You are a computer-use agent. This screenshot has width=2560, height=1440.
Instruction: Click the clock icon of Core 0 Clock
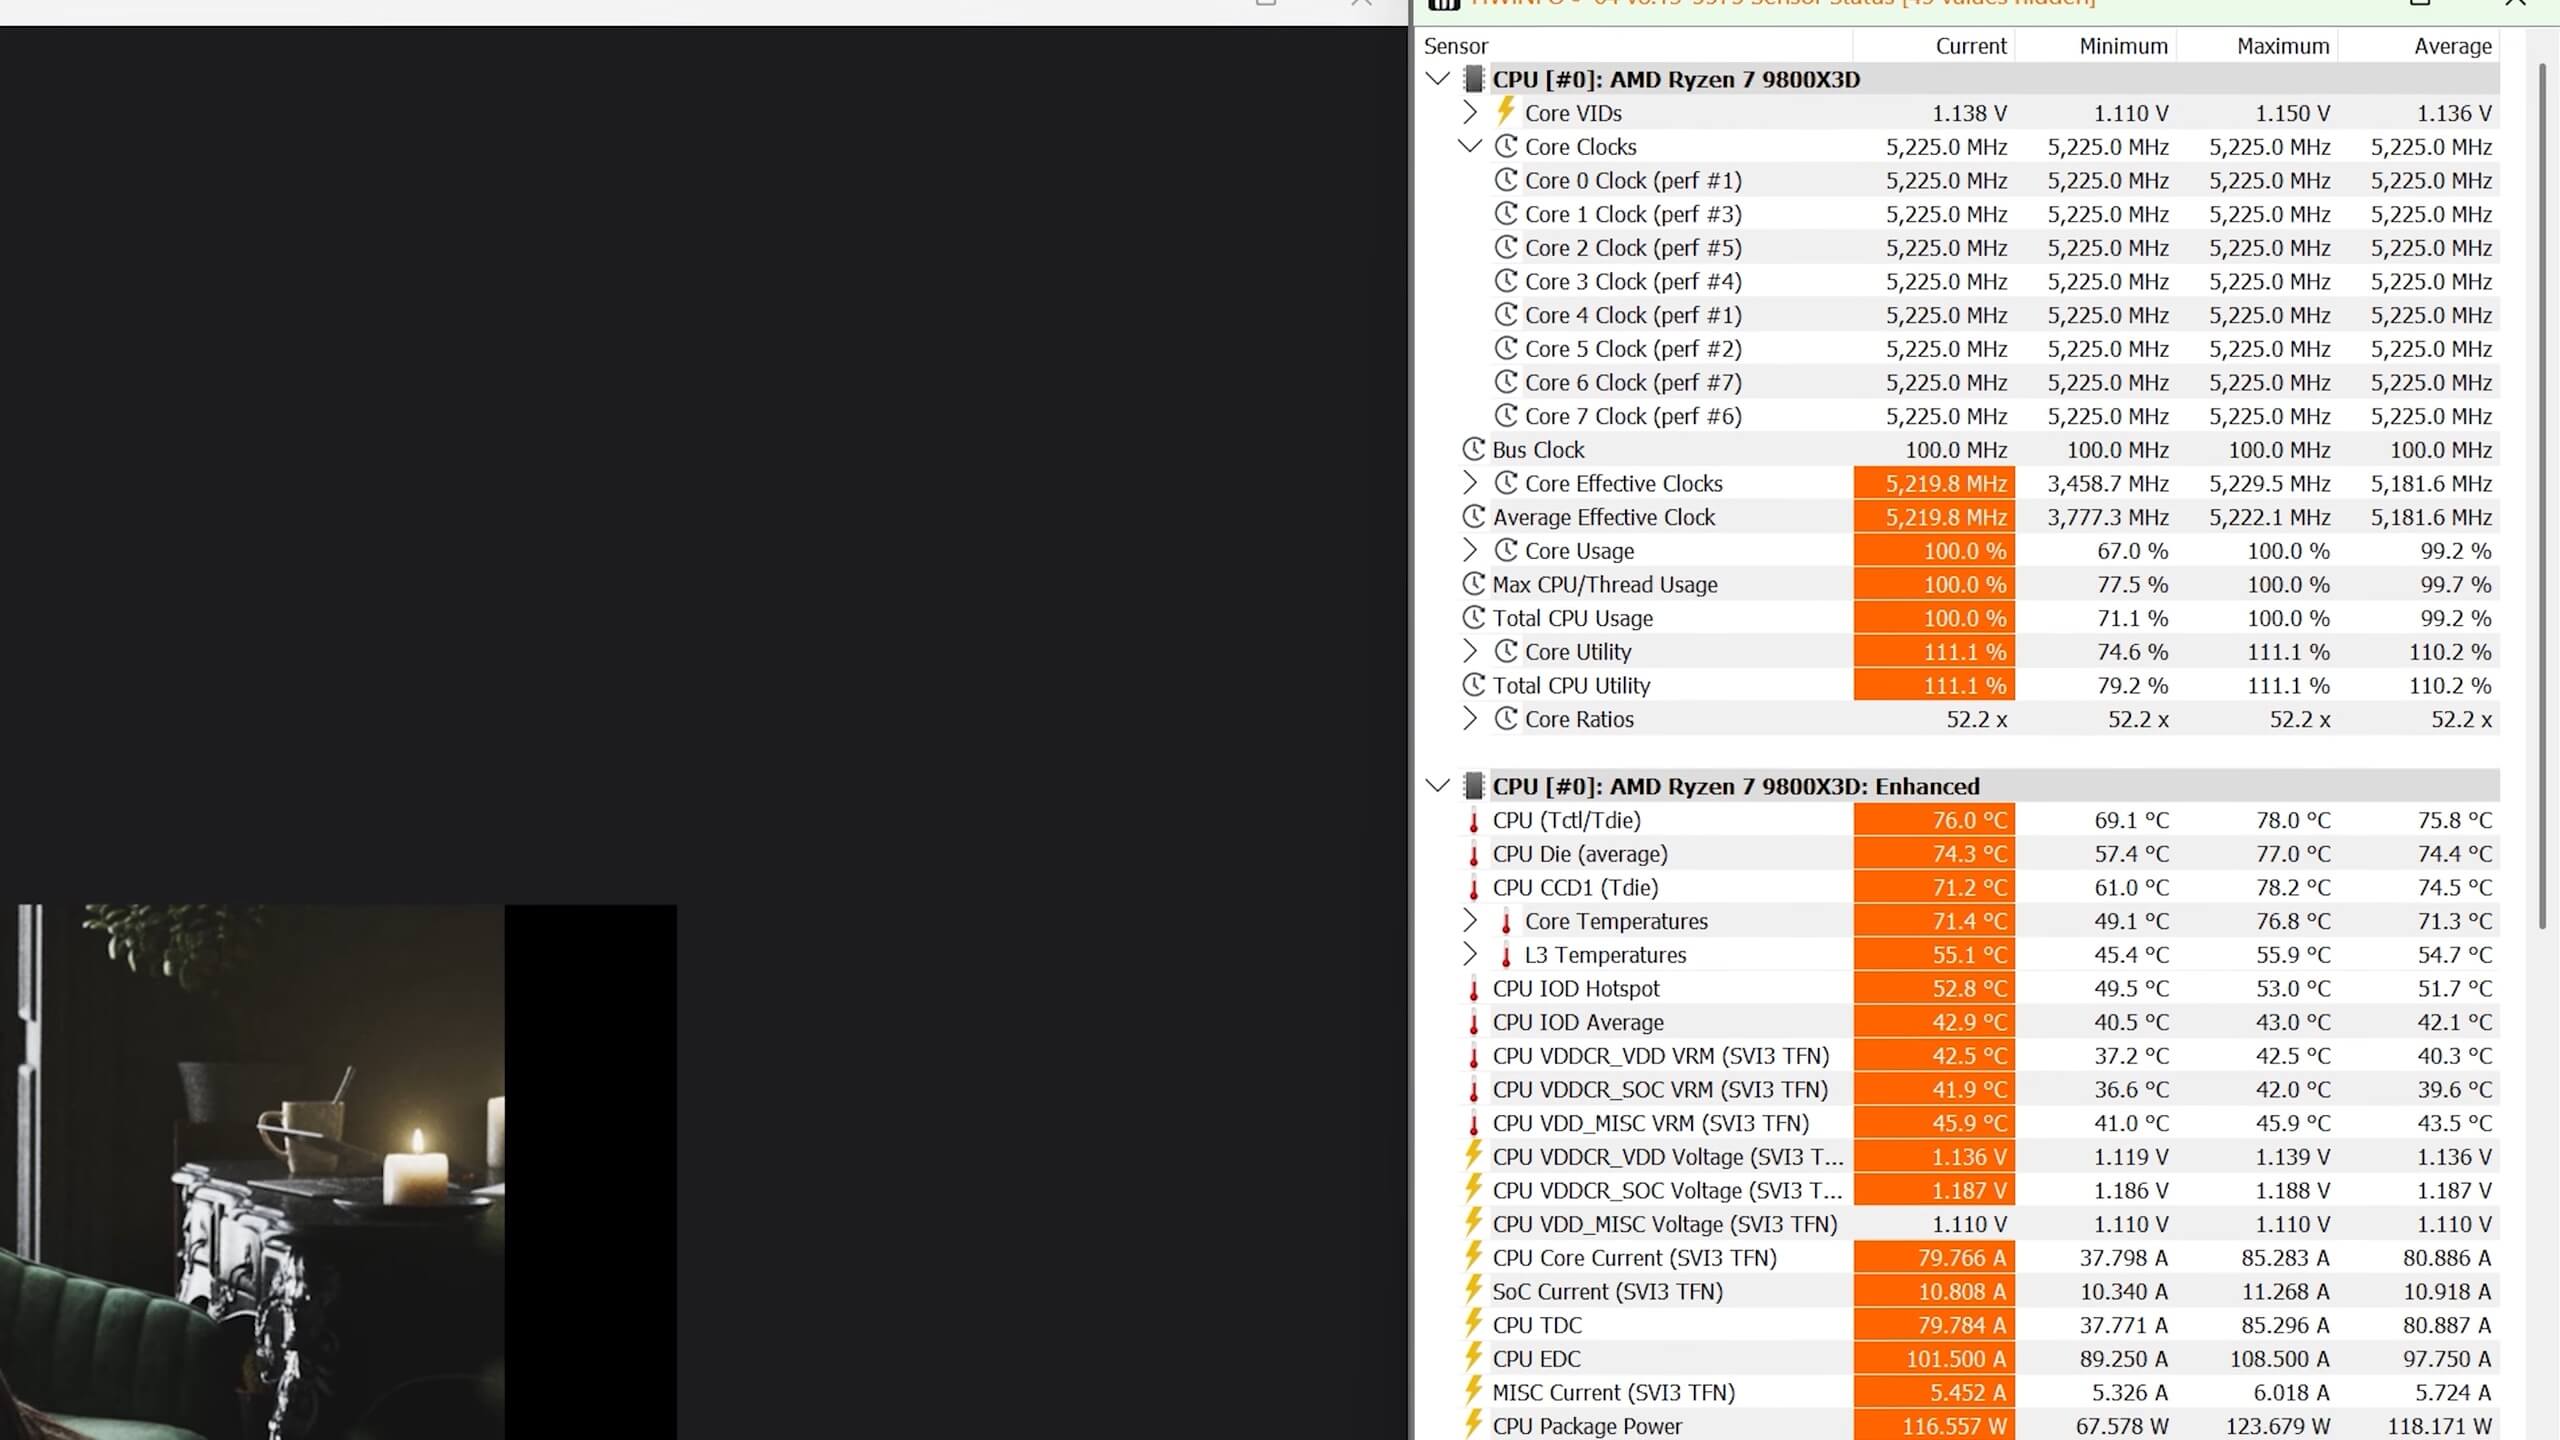1505,180
